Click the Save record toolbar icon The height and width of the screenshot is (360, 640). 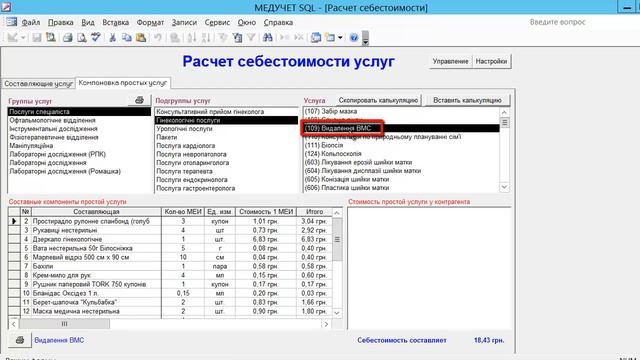[37, 38]
